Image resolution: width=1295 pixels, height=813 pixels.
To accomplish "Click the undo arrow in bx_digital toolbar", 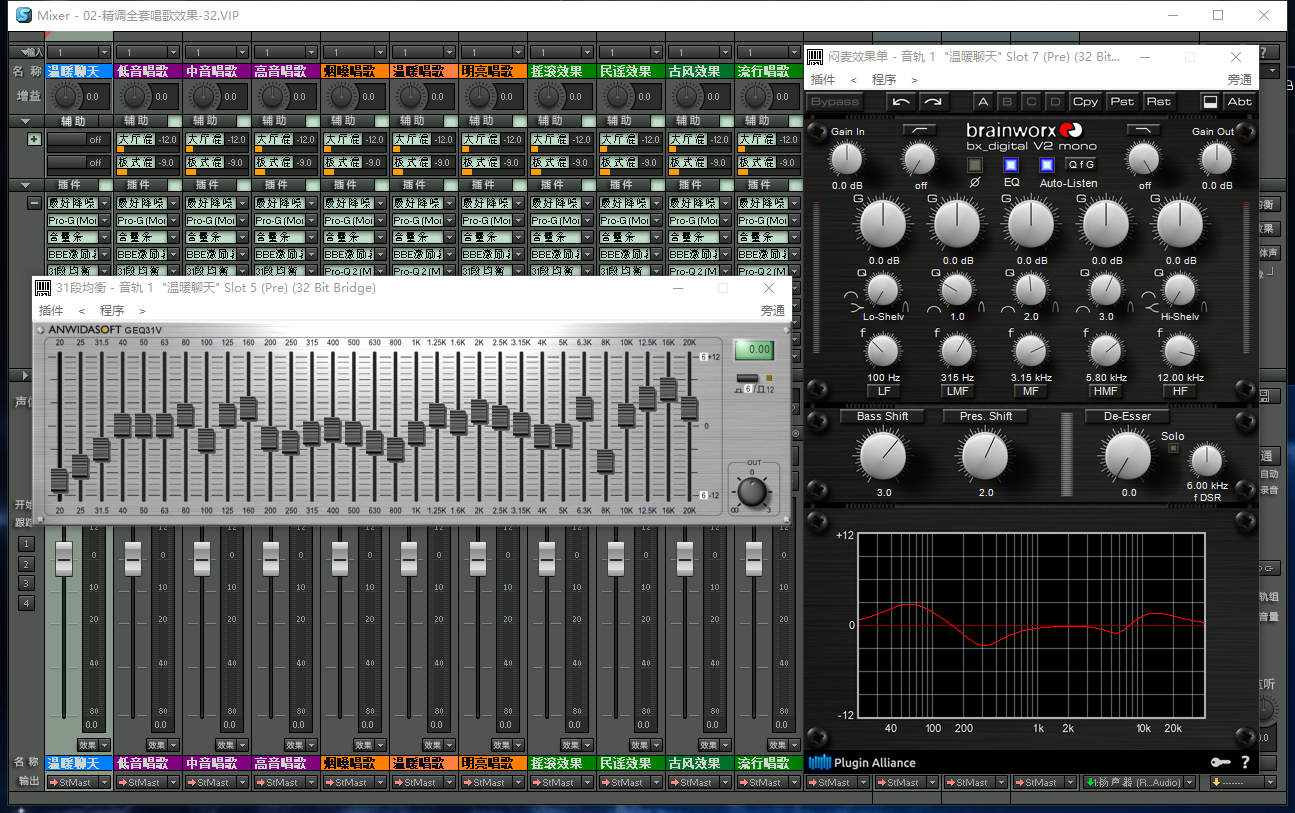I will pyautogui.click(x=902, y=101).
